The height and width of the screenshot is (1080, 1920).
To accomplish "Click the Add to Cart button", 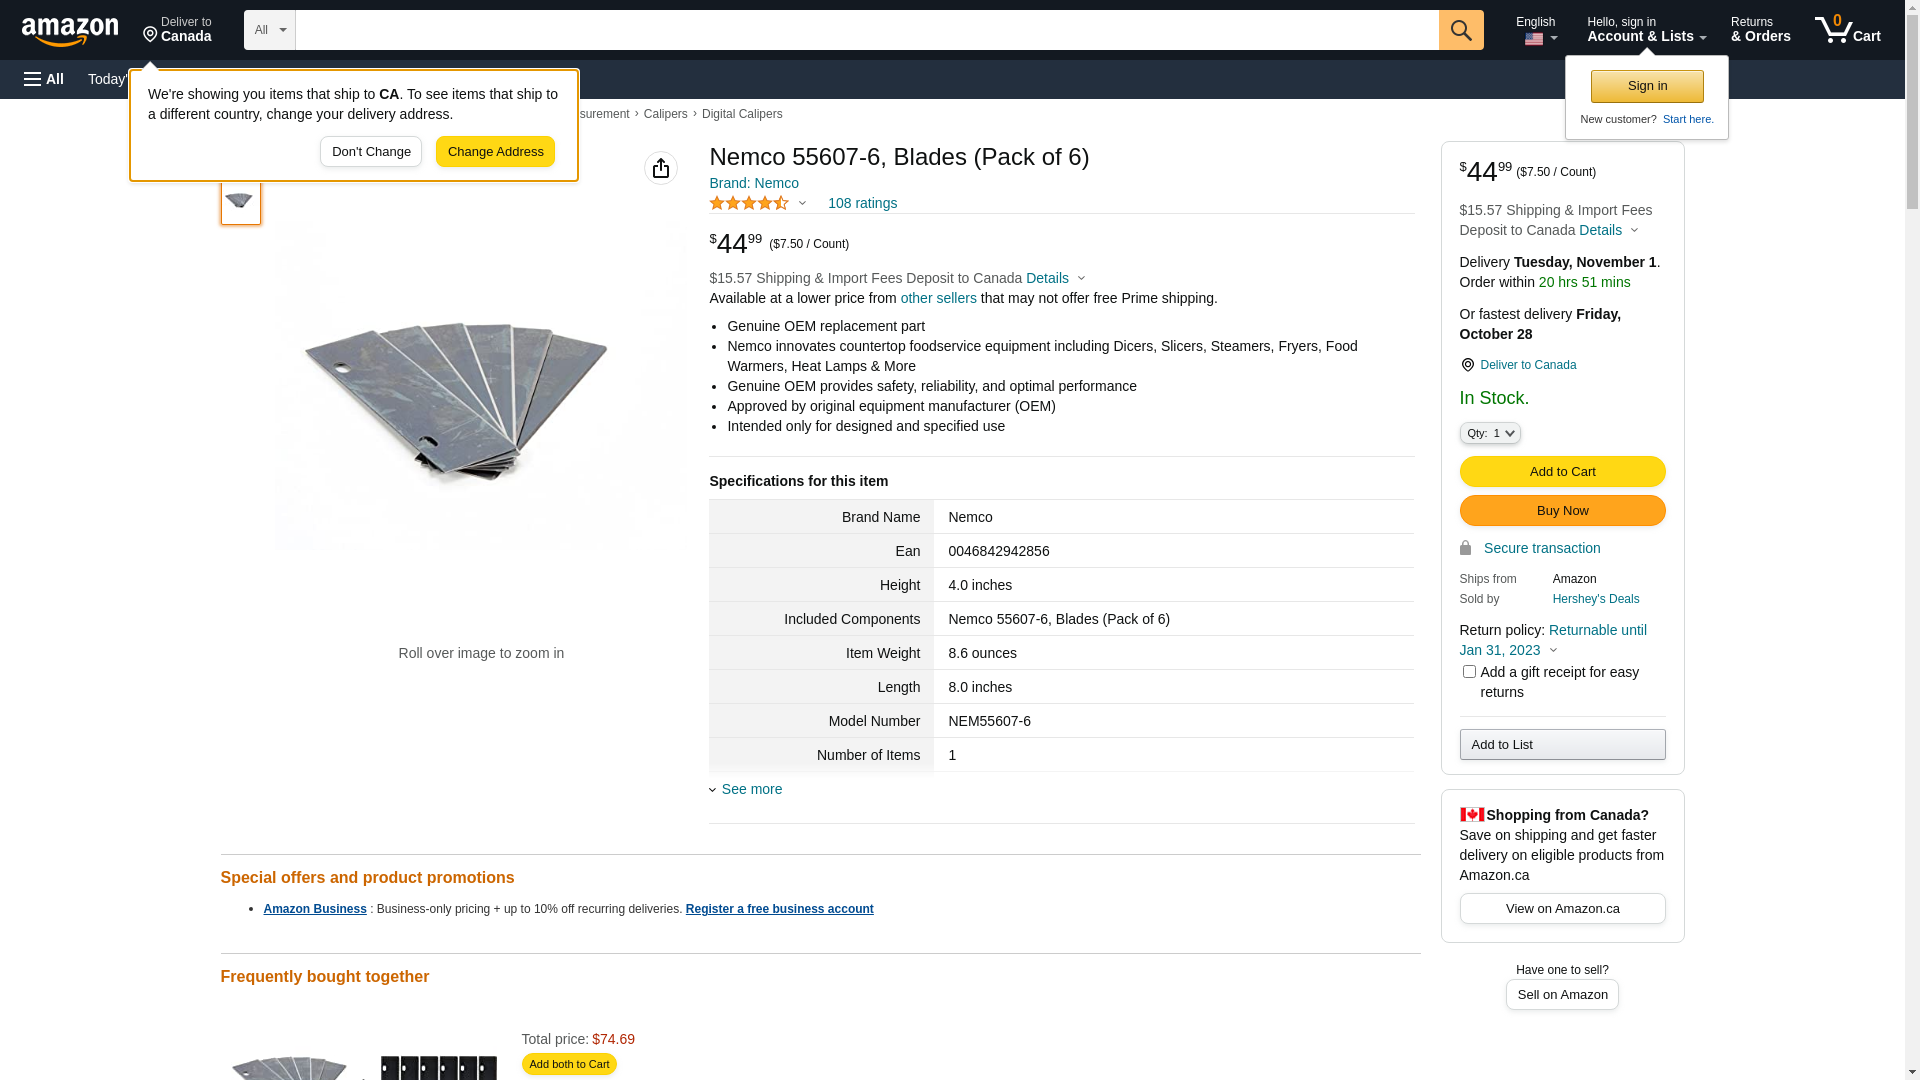I will 1562,471.
